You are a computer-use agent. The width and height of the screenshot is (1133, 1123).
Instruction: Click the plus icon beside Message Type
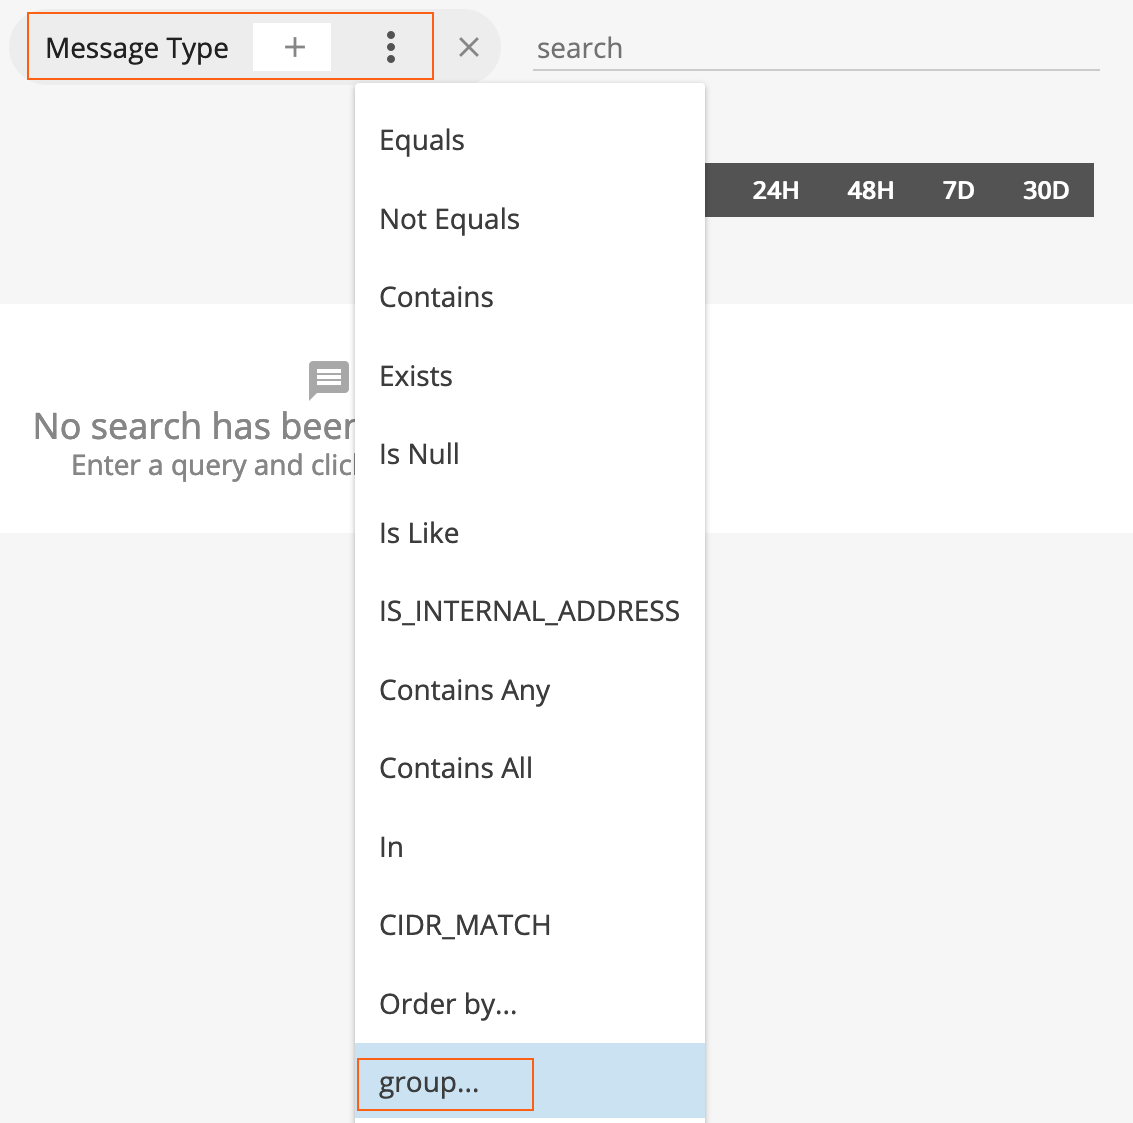[x=293, y=48]
